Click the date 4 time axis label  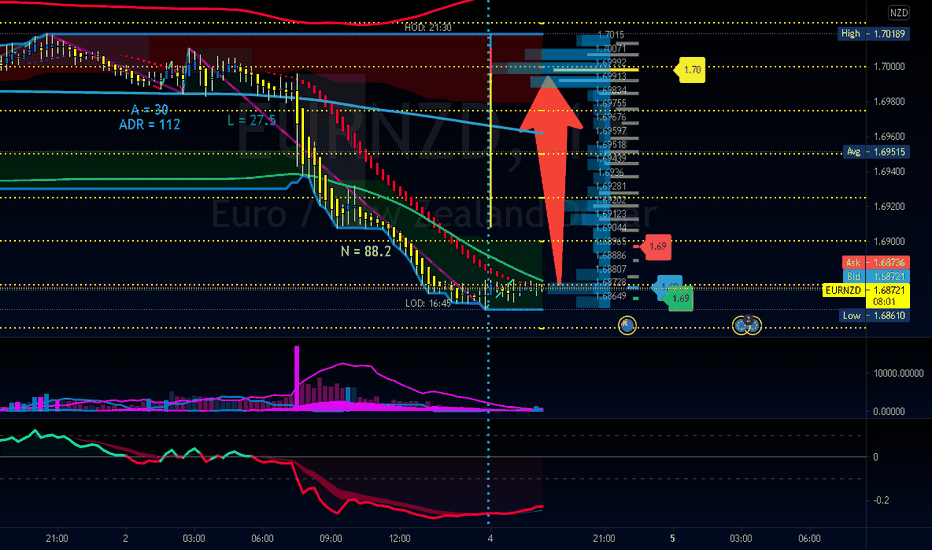(490, 539)
